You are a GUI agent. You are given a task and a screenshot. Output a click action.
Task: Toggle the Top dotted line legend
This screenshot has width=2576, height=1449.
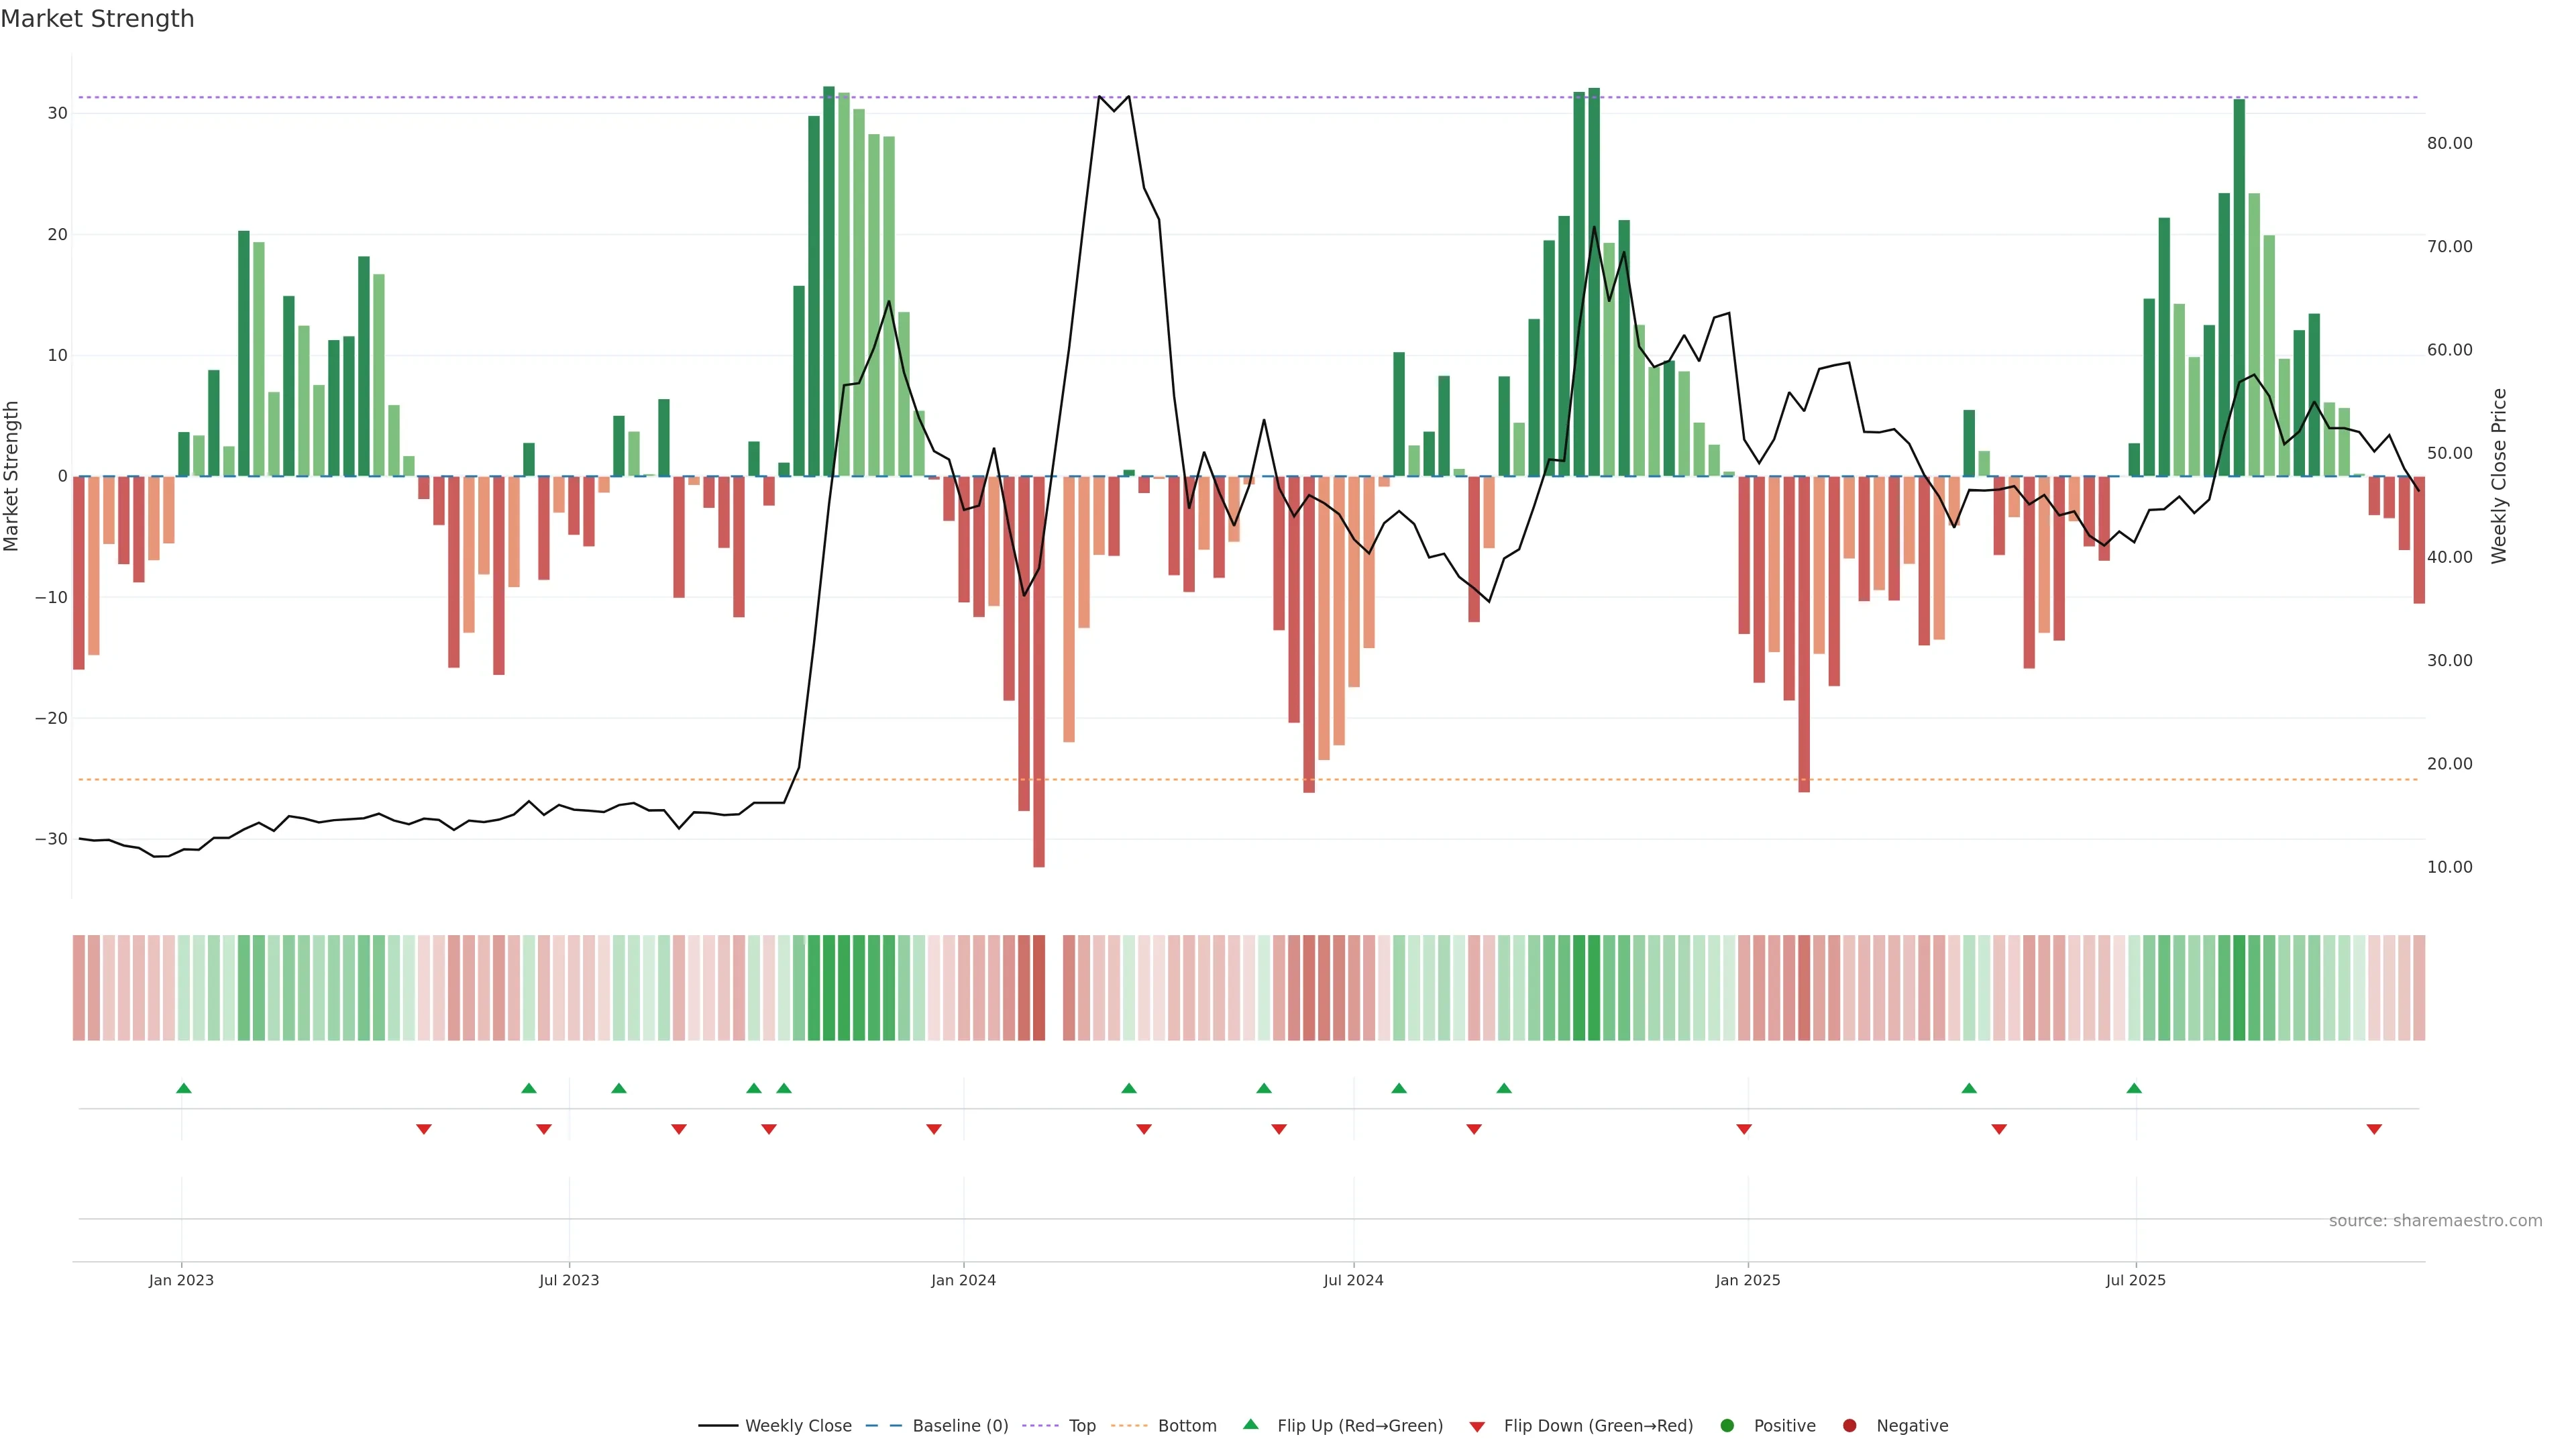(x=1040, y=1426)
